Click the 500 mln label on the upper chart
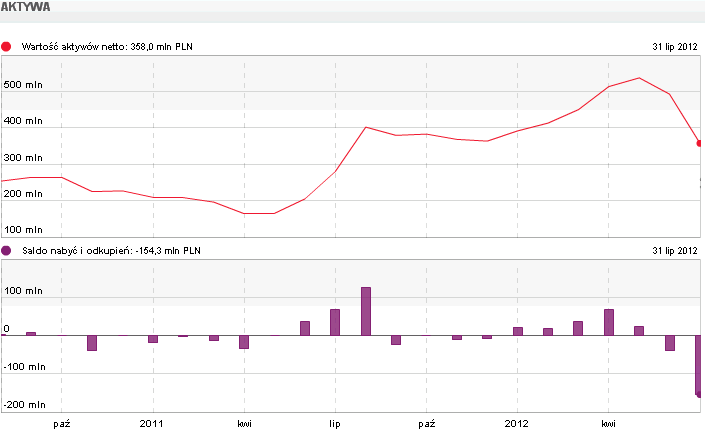The height and width of the screenshot is (434, 705). [x=23, y=86]
